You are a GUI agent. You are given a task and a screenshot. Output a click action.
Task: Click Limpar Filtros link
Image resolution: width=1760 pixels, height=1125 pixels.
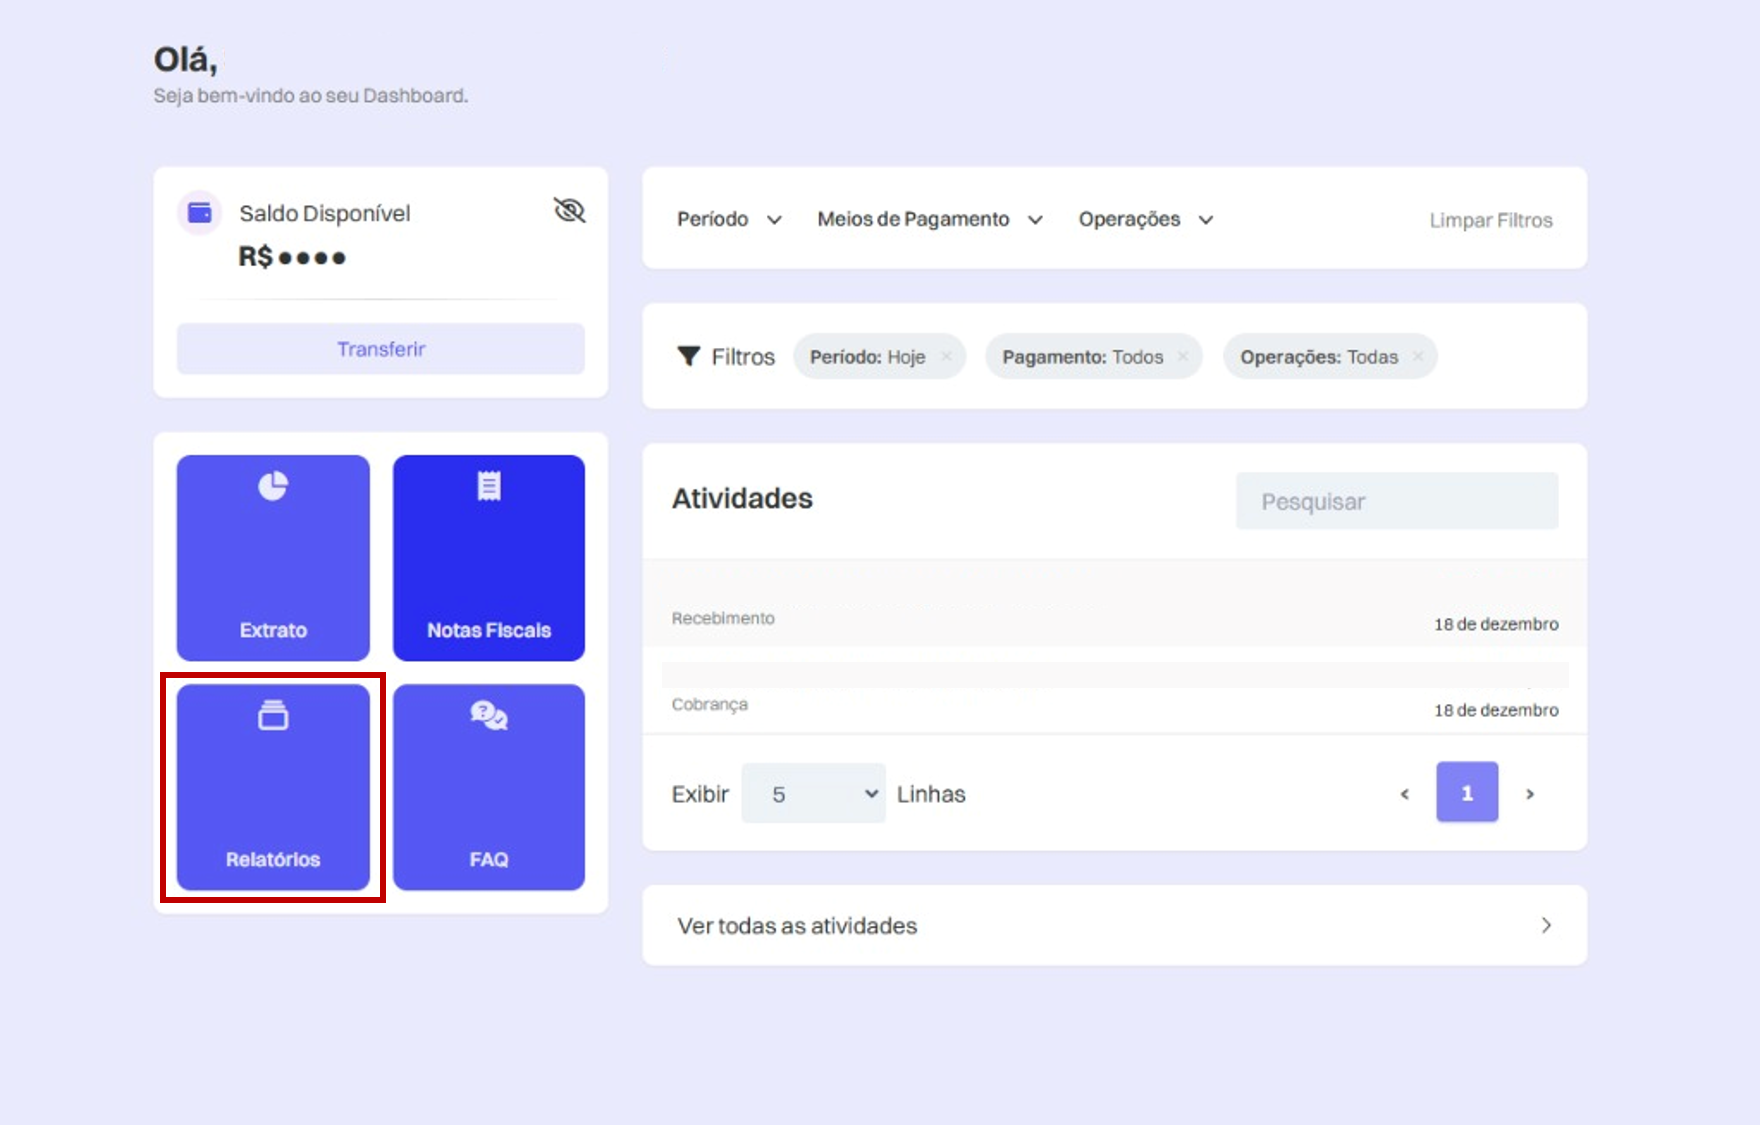1491,220
